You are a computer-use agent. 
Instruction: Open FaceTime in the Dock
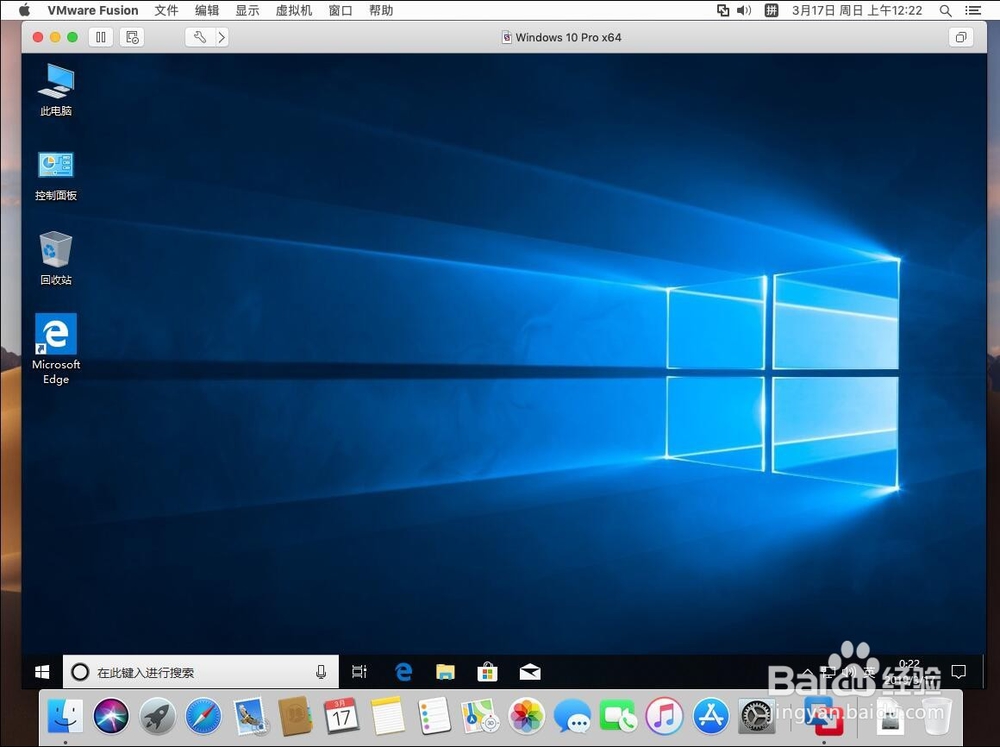[618, 715]
